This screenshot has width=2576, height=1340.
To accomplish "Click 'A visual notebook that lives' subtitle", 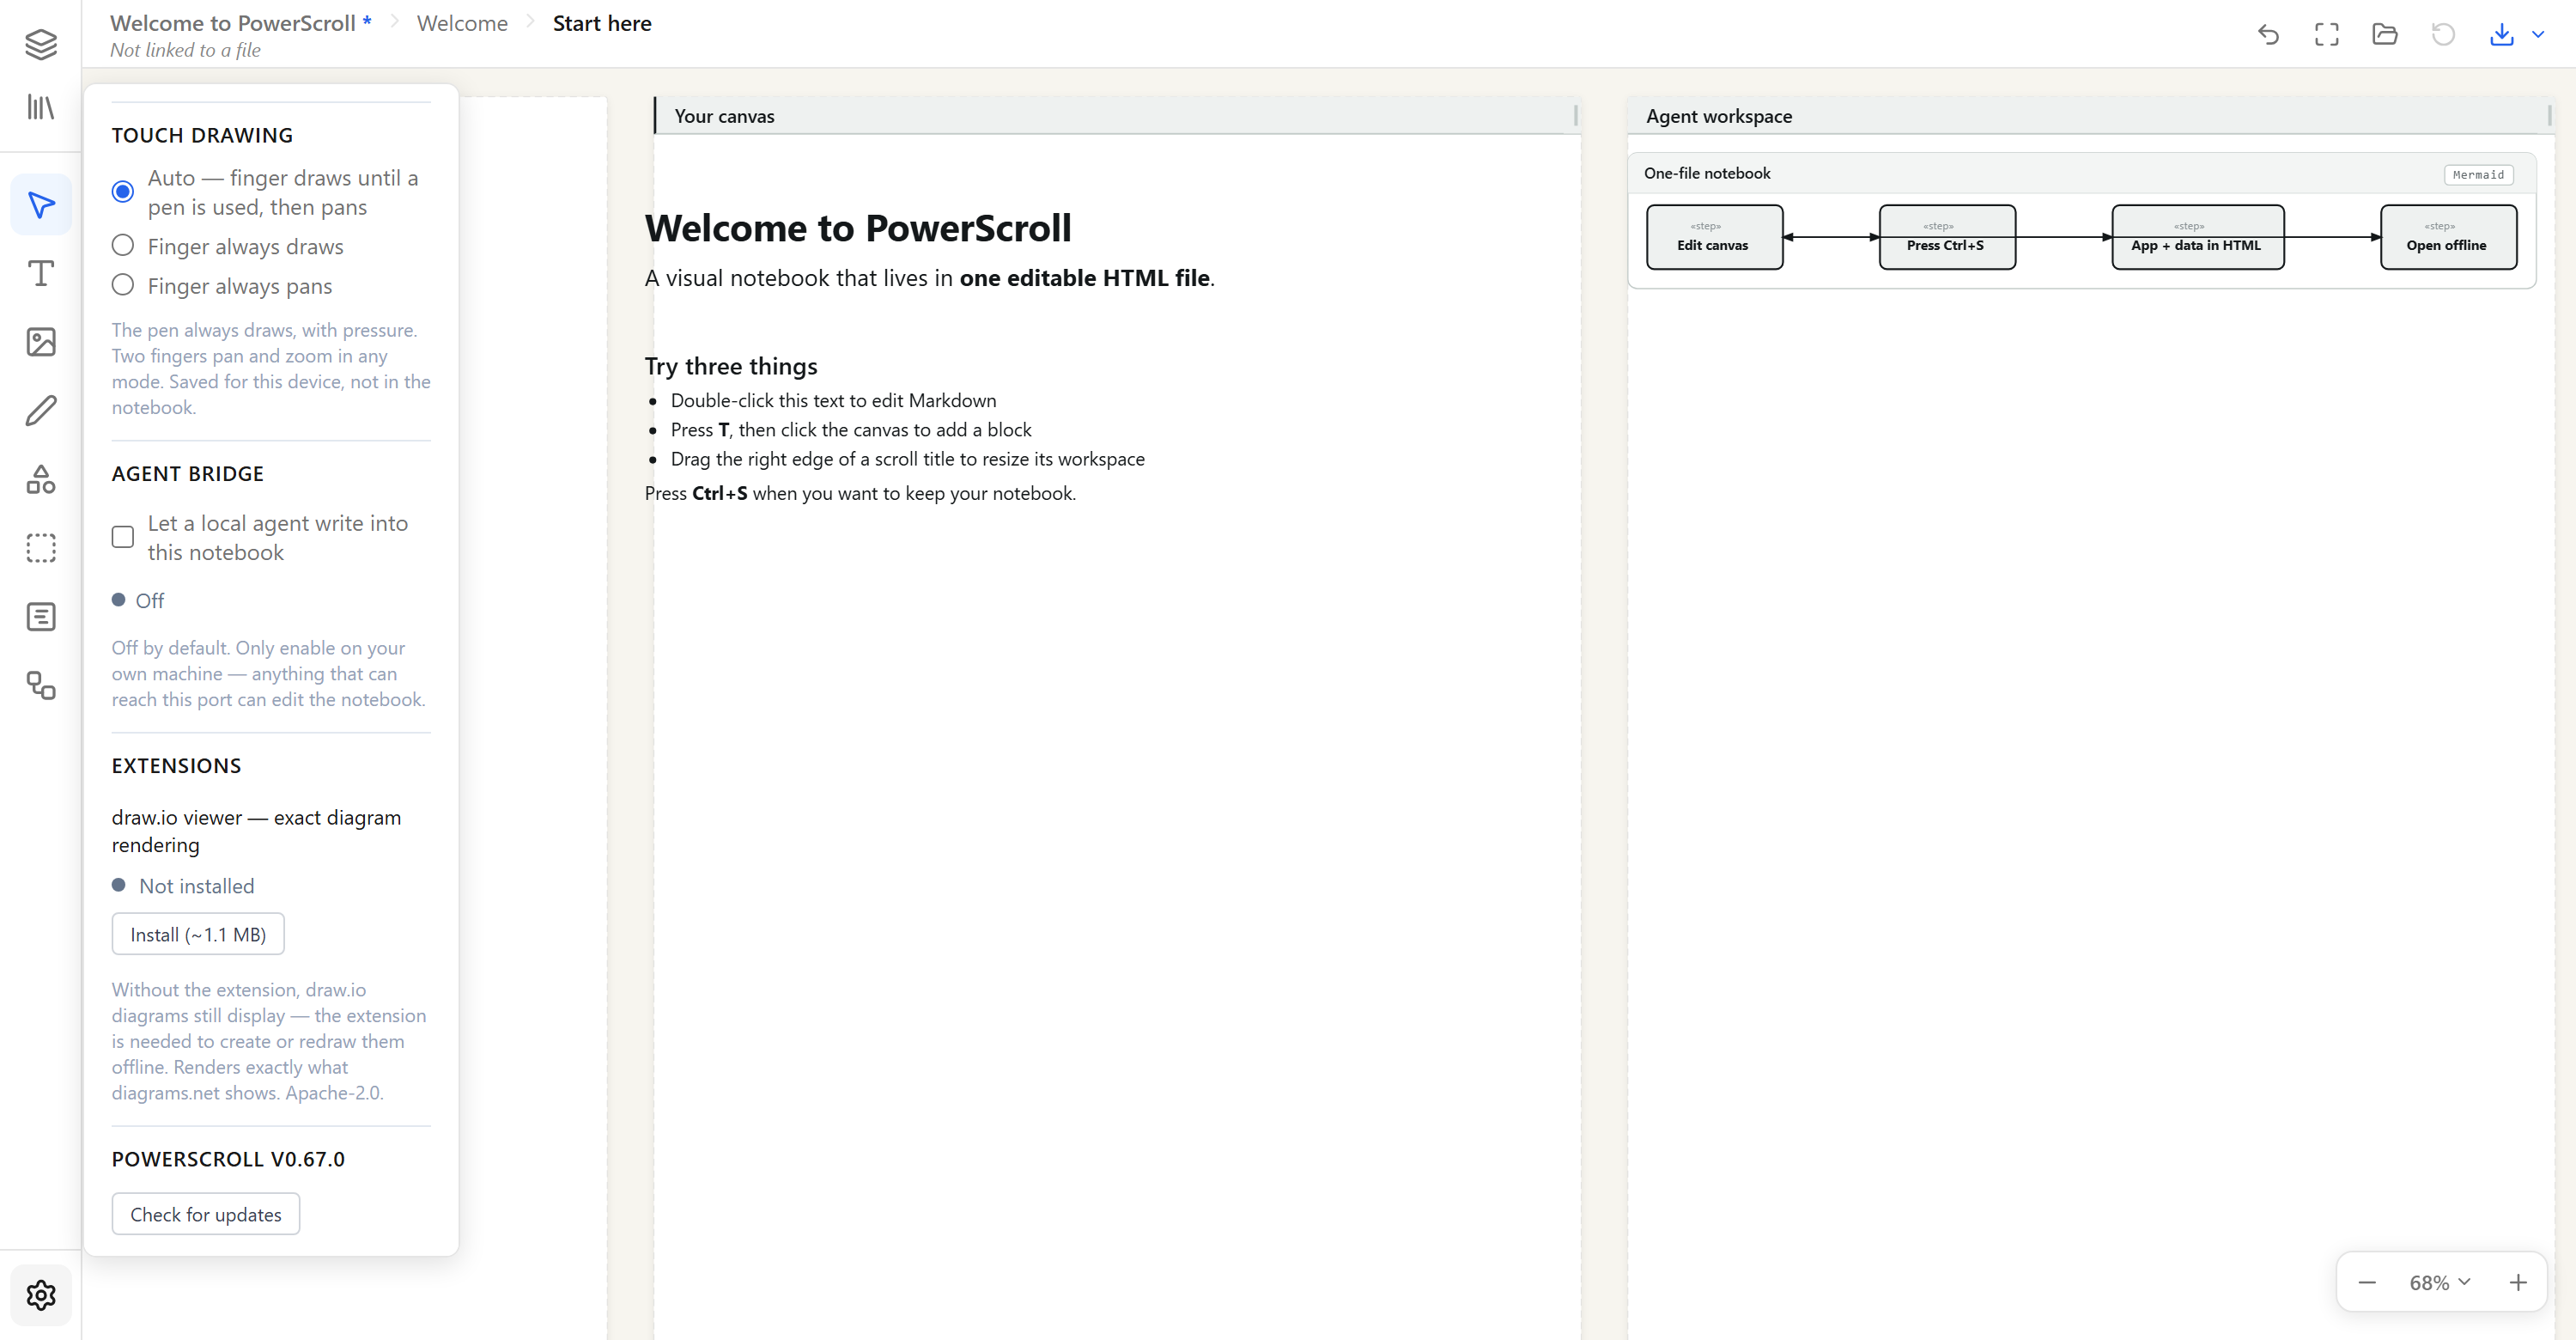I will click(929, 278).
